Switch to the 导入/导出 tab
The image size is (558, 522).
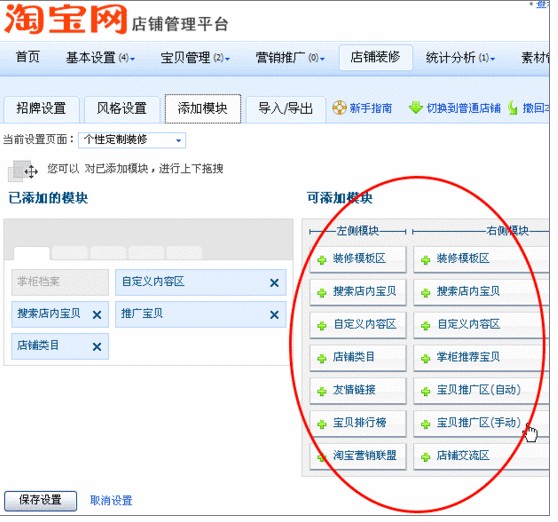286,109
